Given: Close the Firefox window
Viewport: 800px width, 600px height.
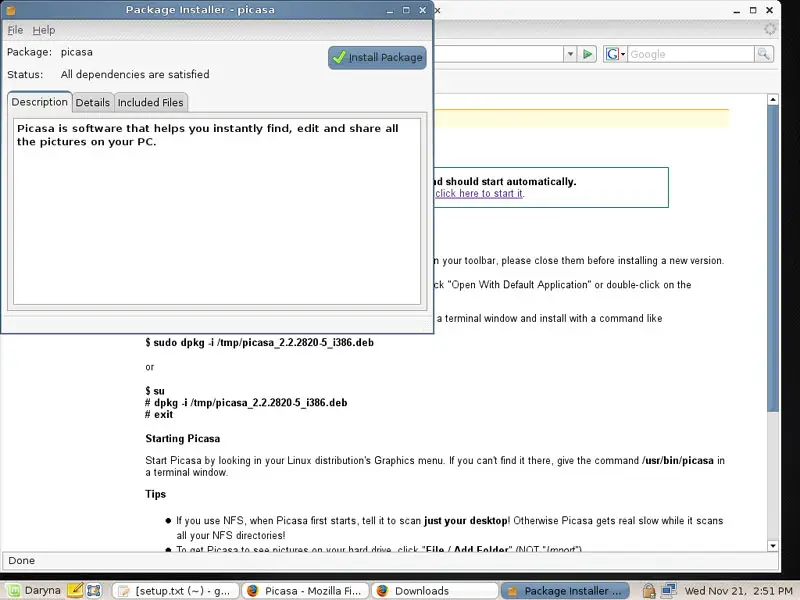Looking at the screenshot, I should coord(769,10).
